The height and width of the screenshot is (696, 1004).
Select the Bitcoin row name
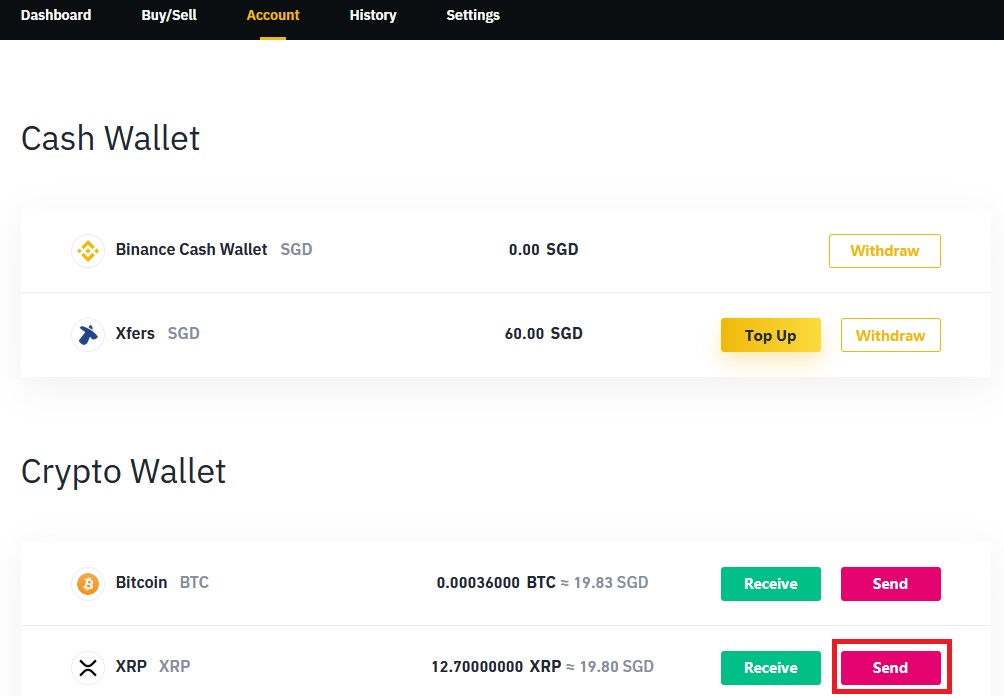pyautogui.click(x=141, y=582)
